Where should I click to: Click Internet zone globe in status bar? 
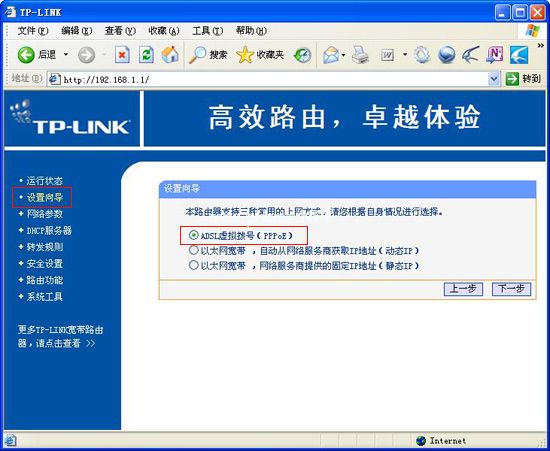[x=421, y=441]
